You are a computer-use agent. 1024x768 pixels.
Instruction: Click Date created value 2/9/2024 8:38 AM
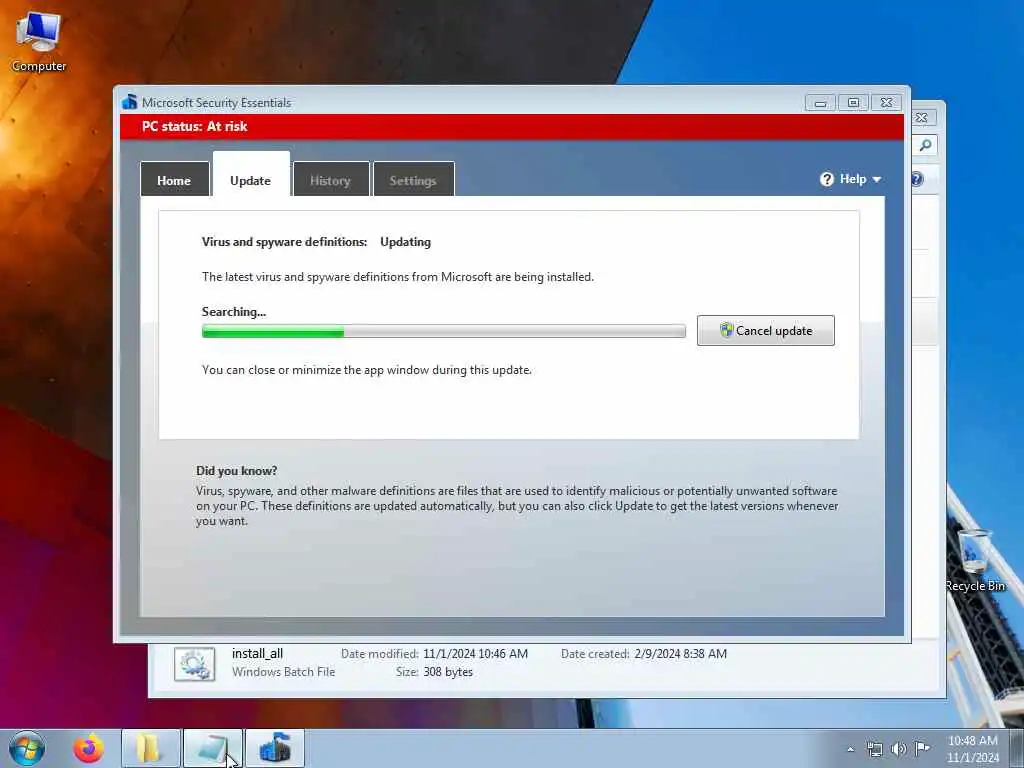pos(680,654)
